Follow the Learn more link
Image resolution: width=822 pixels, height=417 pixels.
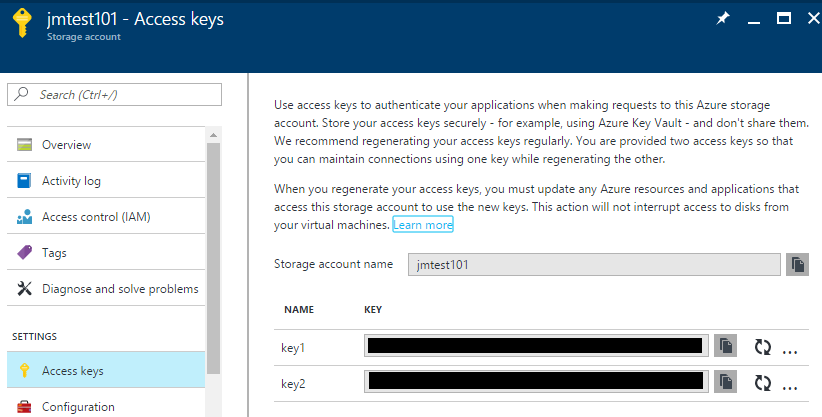click(x=423, y=225)
